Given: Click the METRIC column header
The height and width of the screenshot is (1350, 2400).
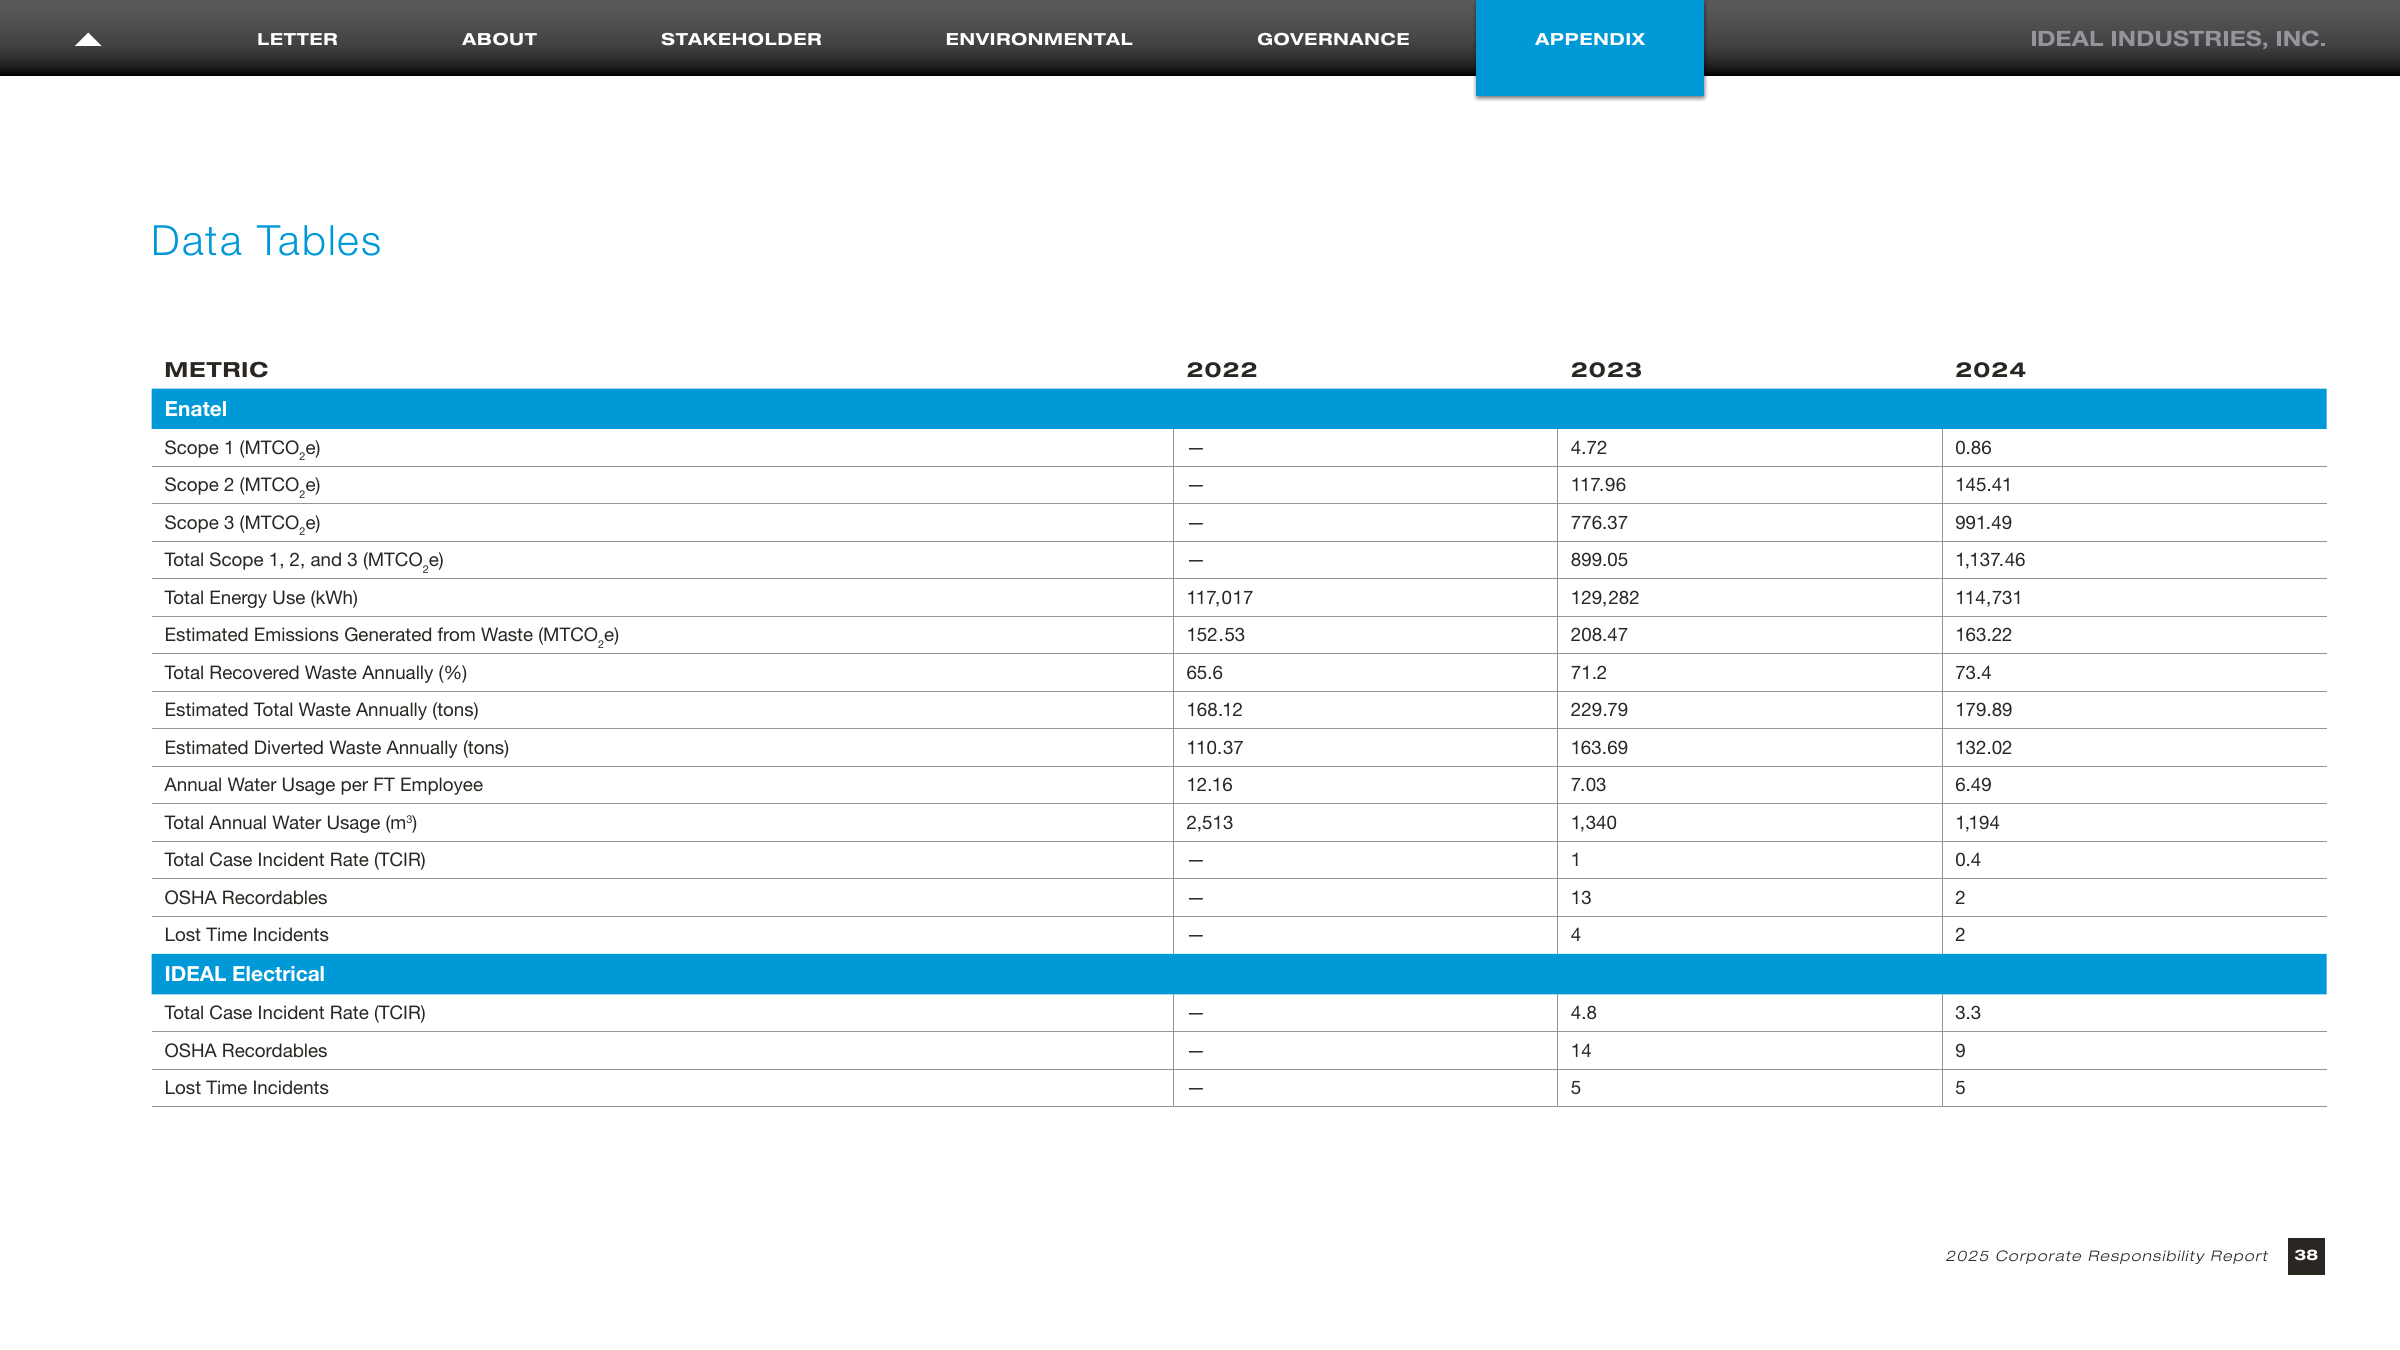Looking at the screenshot, I should click(216, 370).
